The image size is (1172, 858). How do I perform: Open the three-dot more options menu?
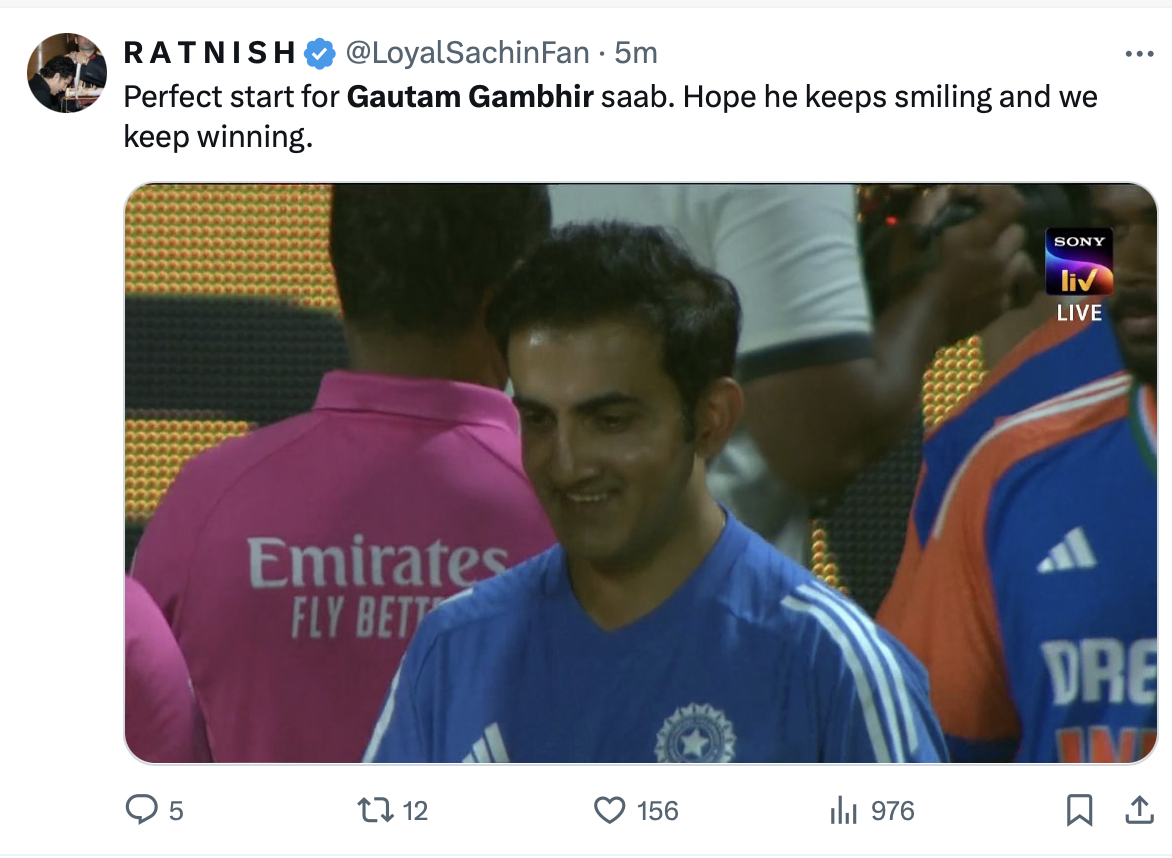click(x=1139, y=54)
